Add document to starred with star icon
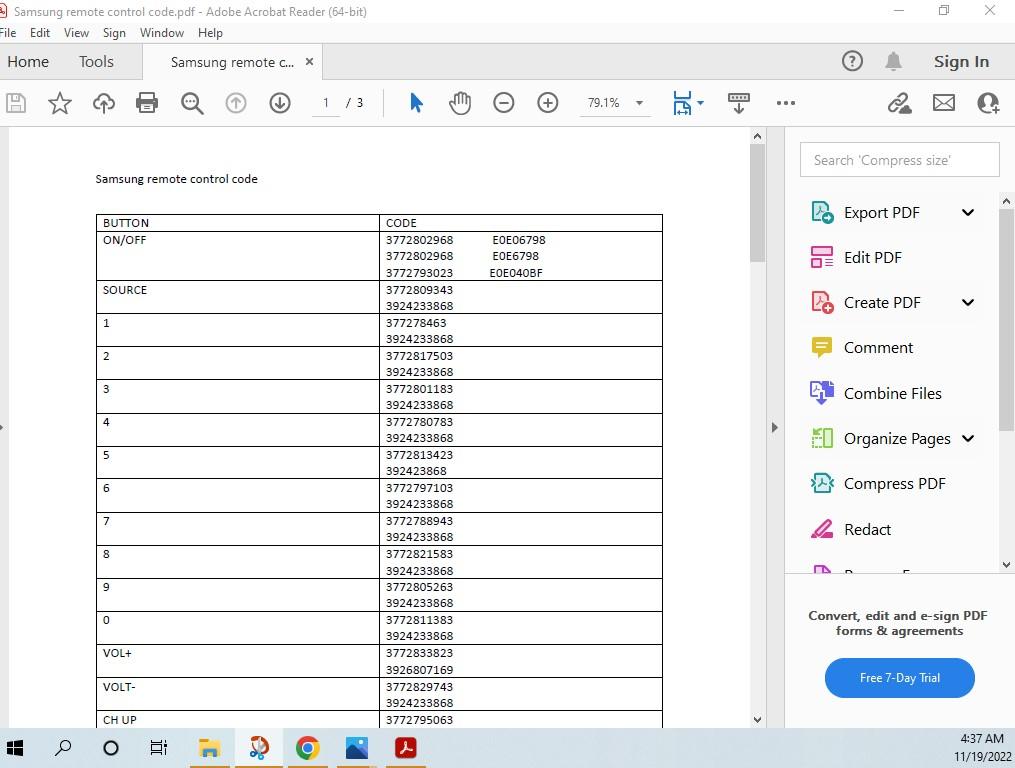The height and width of the screenshot is (768, 1015). pos(60,103)
